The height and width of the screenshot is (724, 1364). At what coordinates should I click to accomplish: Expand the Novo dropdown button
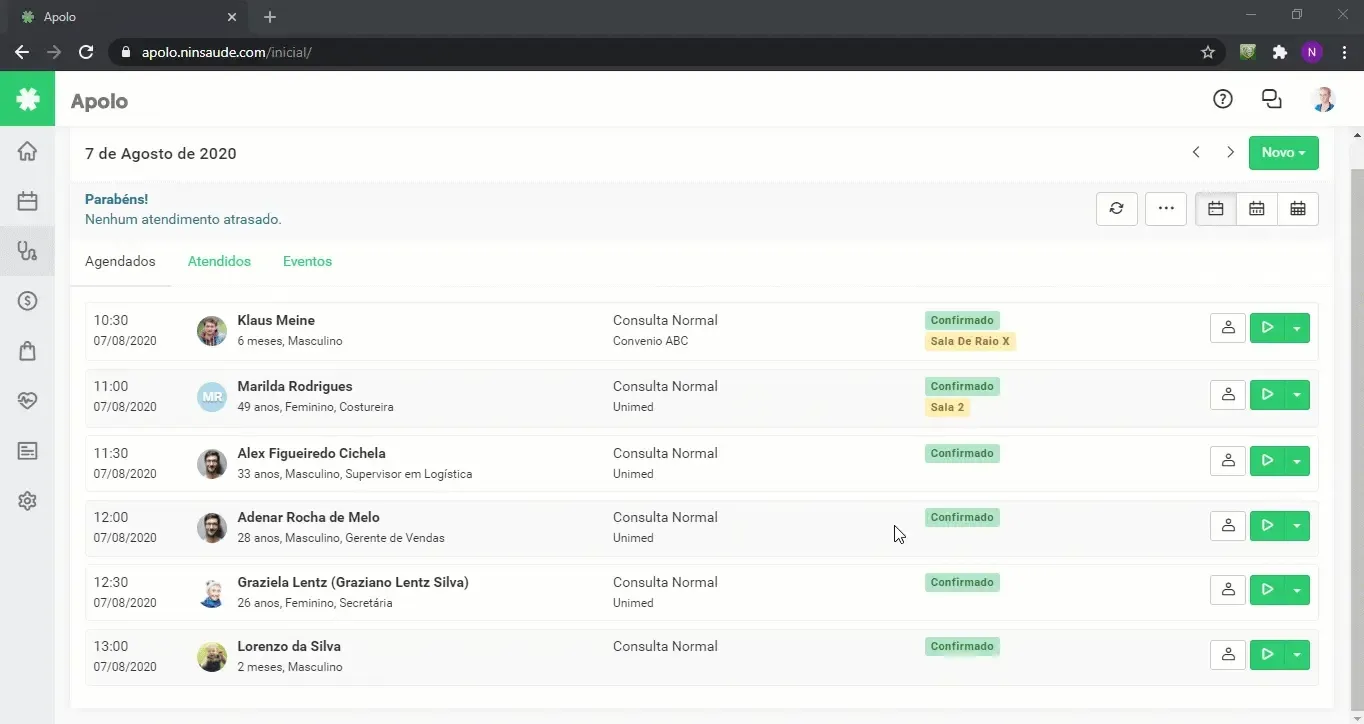point(1283,153)
